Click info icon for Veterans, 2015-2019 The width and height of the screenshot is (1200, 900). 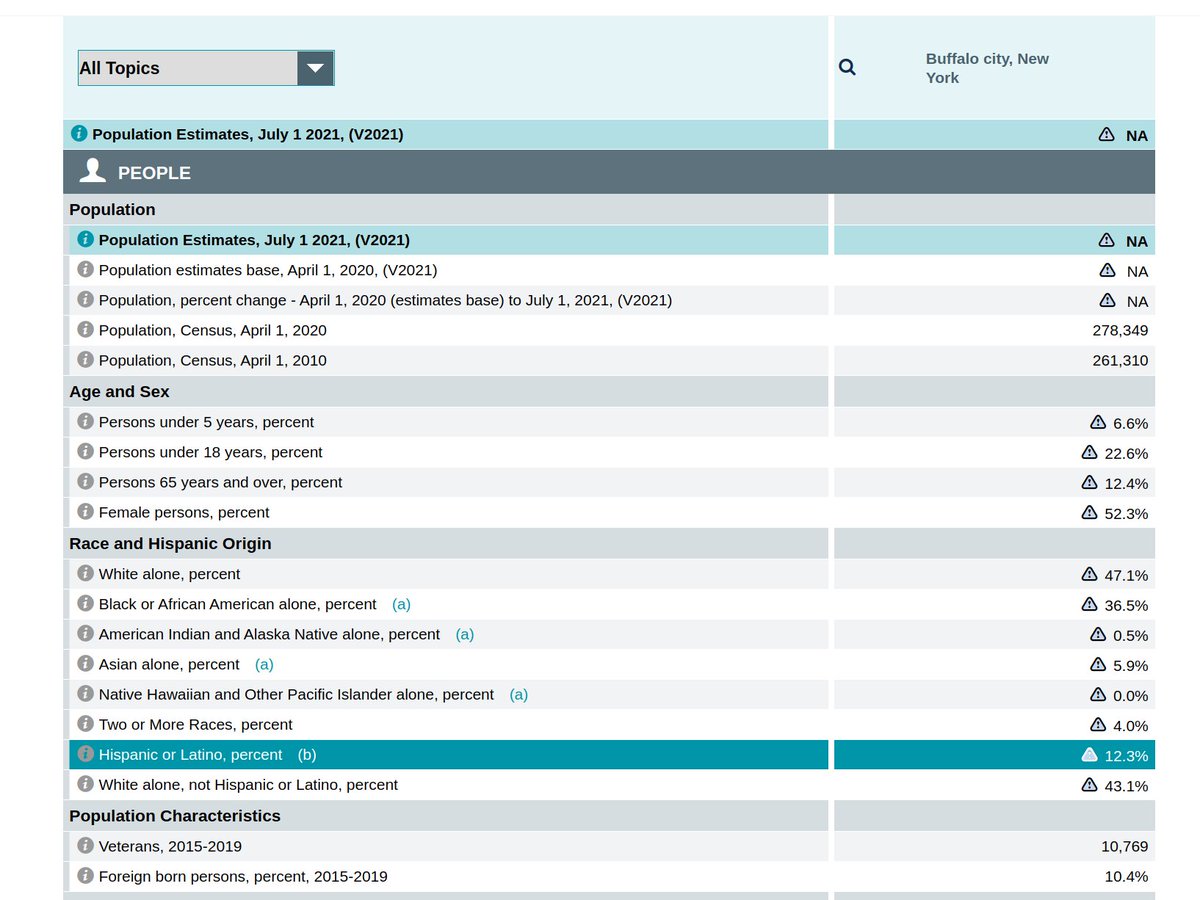tap(86, 846)
